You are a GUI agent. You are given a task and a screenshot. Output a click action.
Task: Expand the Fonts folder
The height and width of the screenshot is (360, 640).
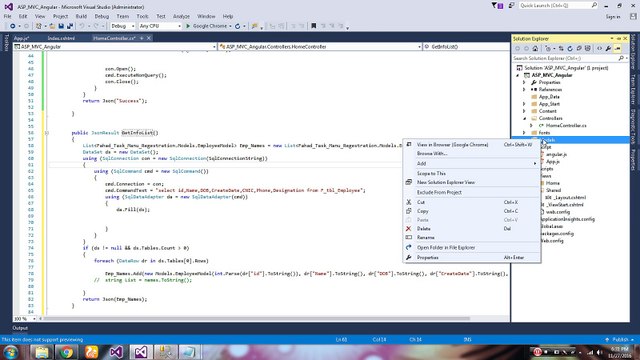(524, 133)
